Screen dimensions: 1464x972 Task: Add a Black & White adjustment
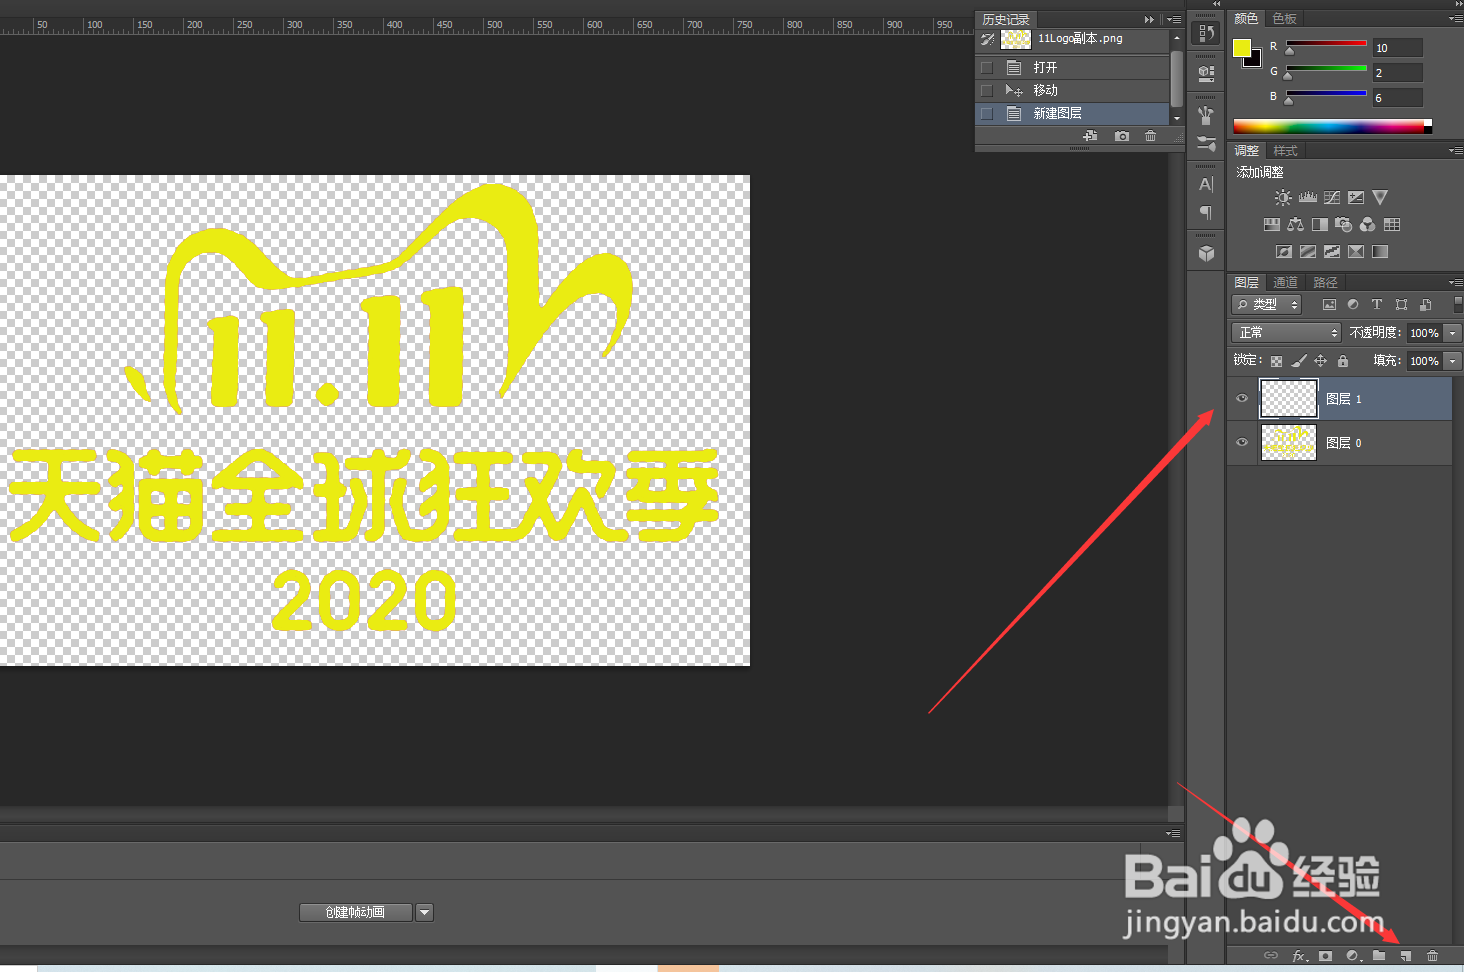(x=1319, y=225)
